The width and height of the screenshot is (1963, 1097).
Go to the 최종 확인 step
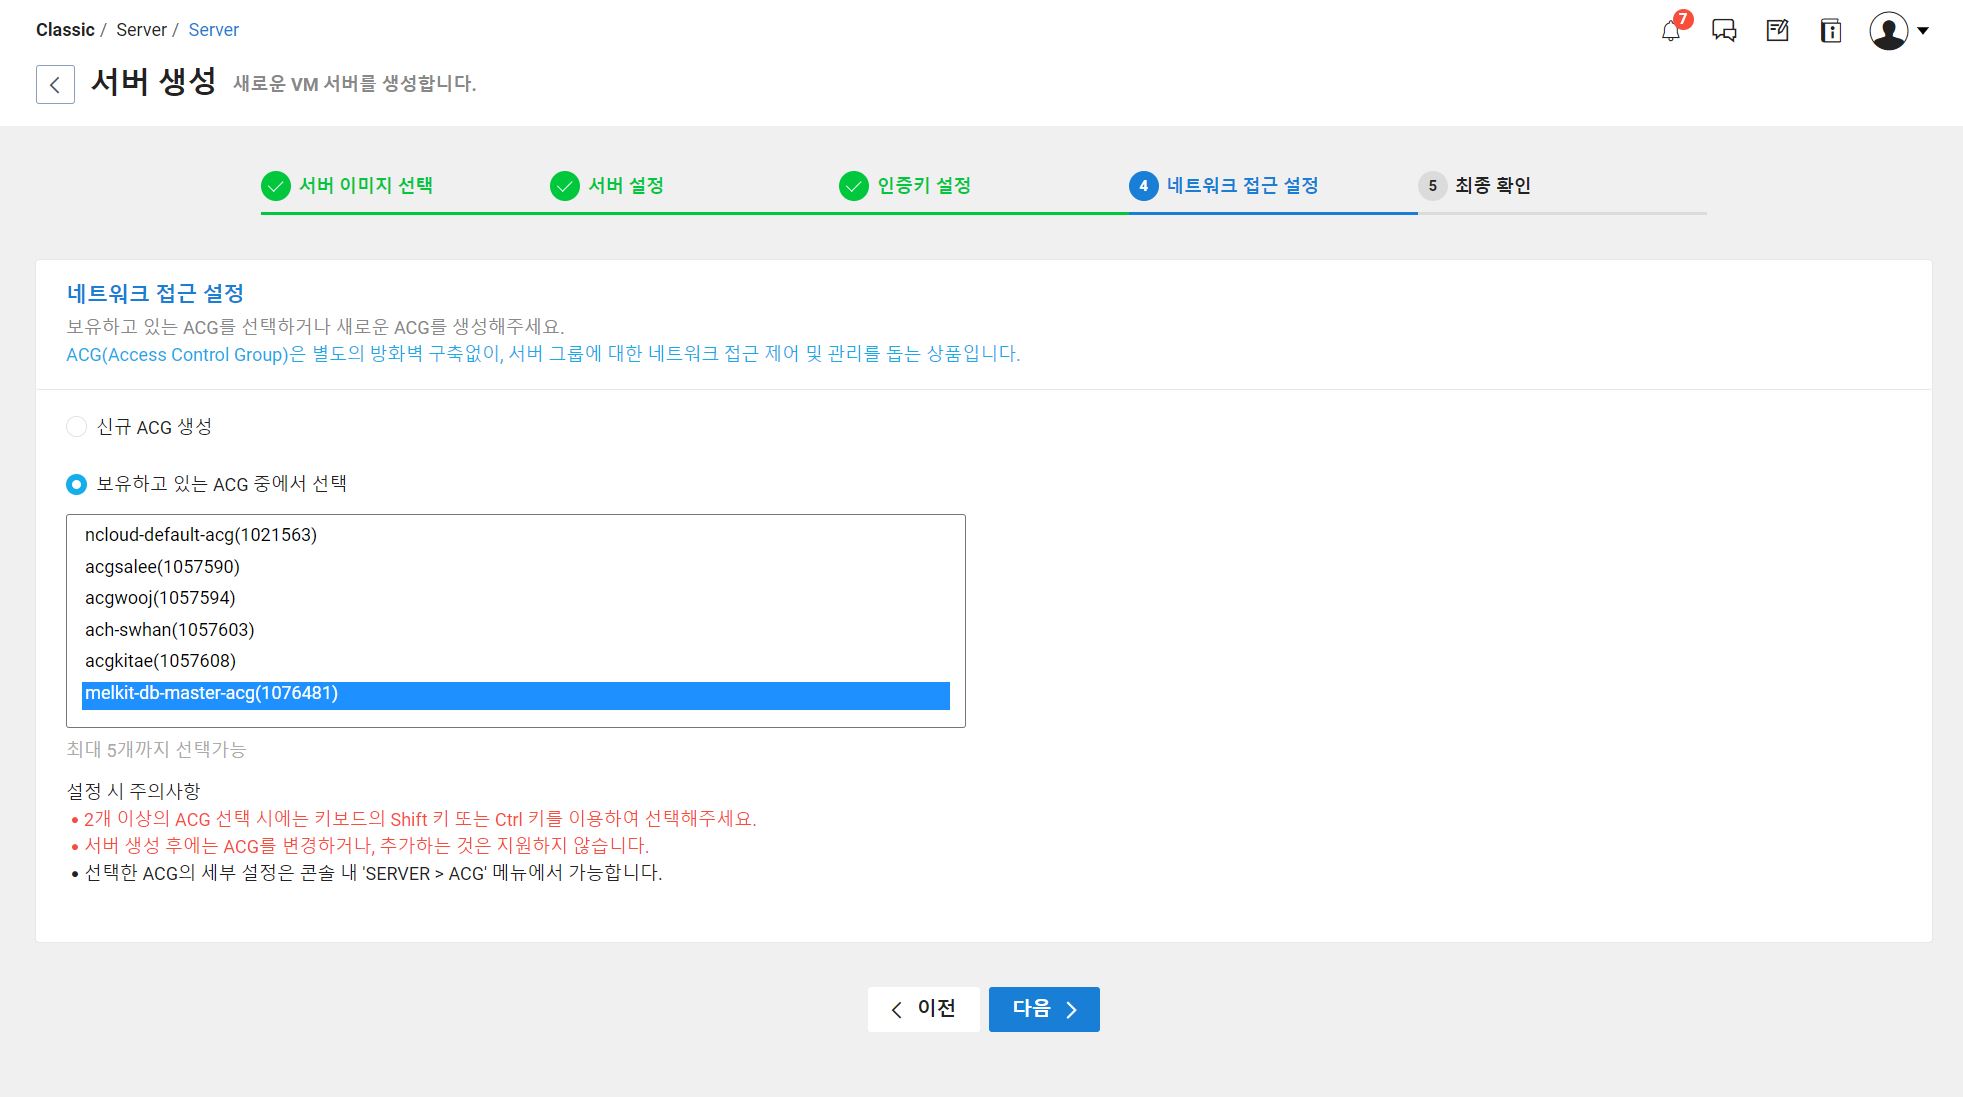point(1491,186)
